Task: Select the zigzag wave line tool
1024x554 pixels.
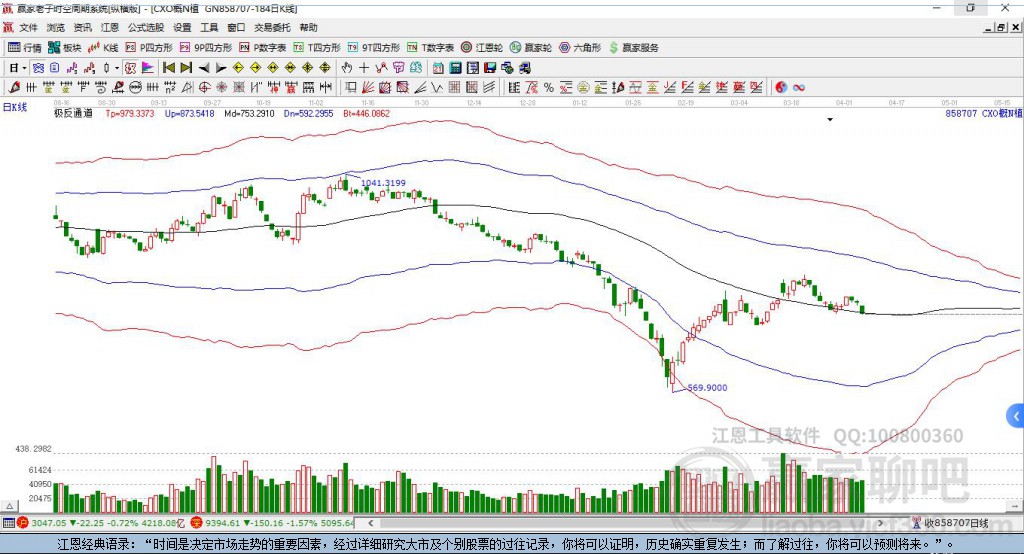Action: [437, 87]
